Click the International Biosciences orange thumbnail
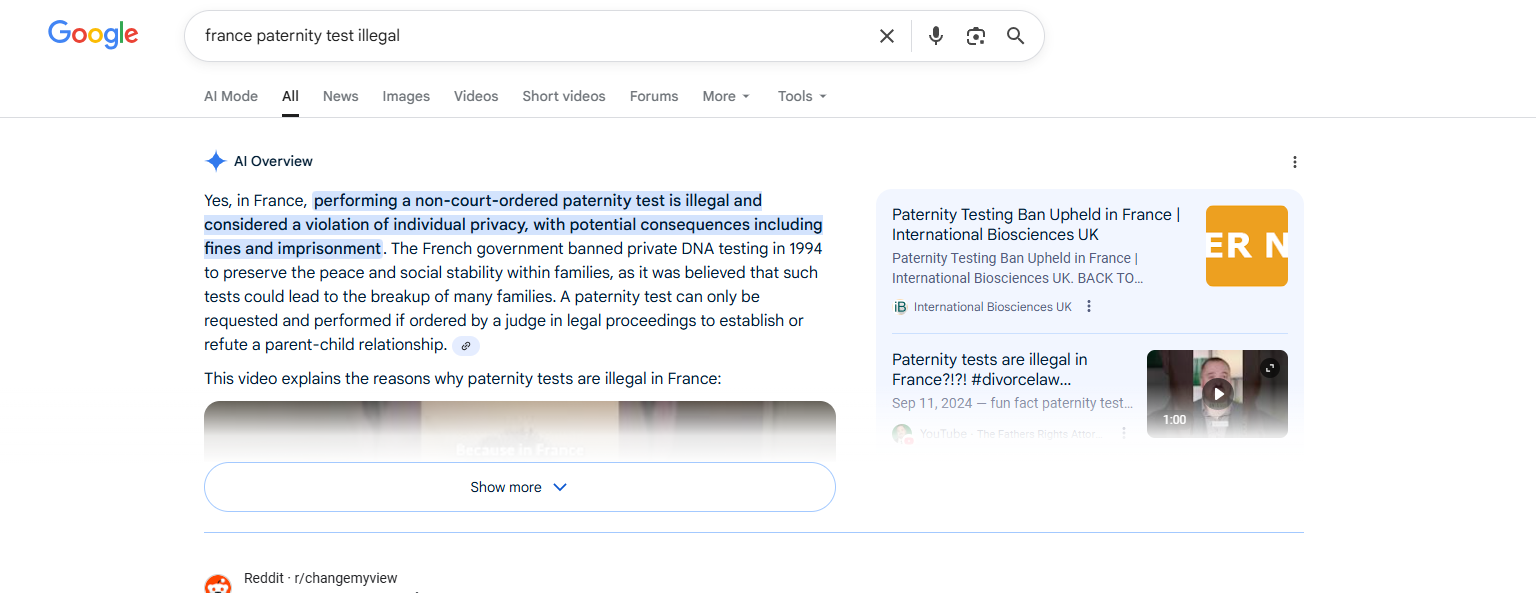Screen dimensions: 1536x593 pos(1246,246)
